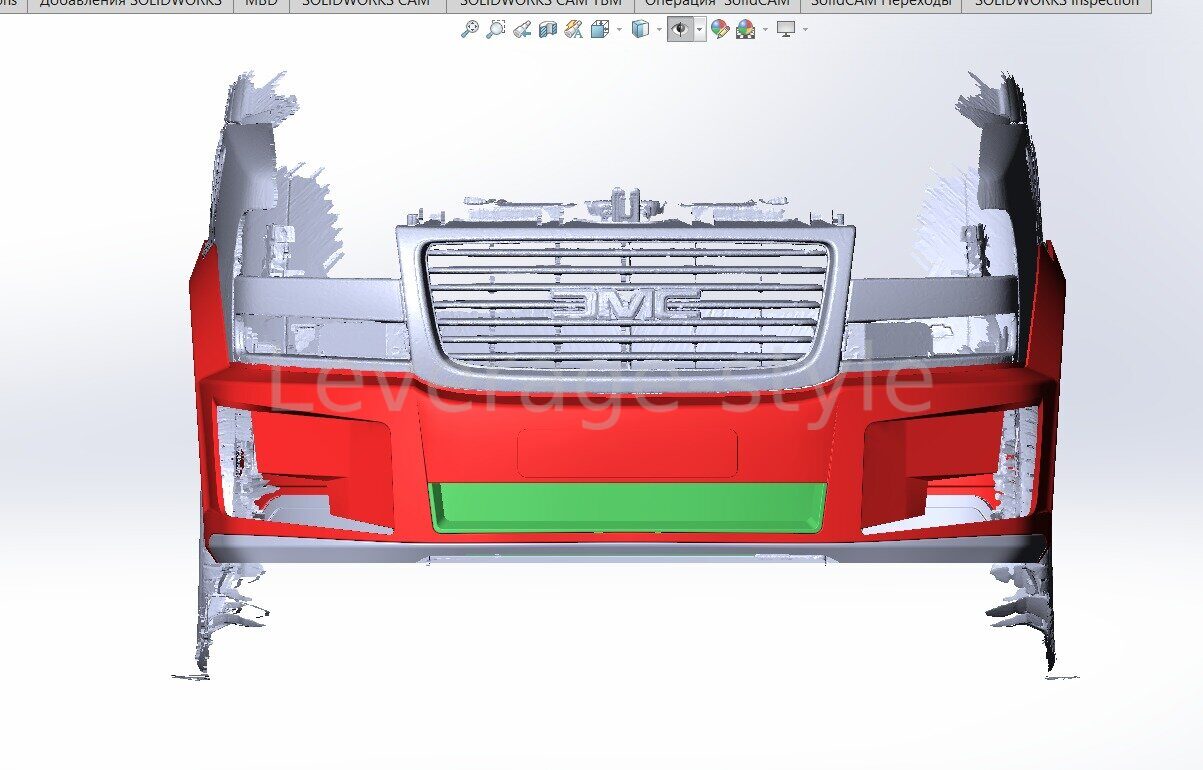Screen dimensions: 1203x770
Task: Click the View Settings monitor icon
Action: coord(786,30)
